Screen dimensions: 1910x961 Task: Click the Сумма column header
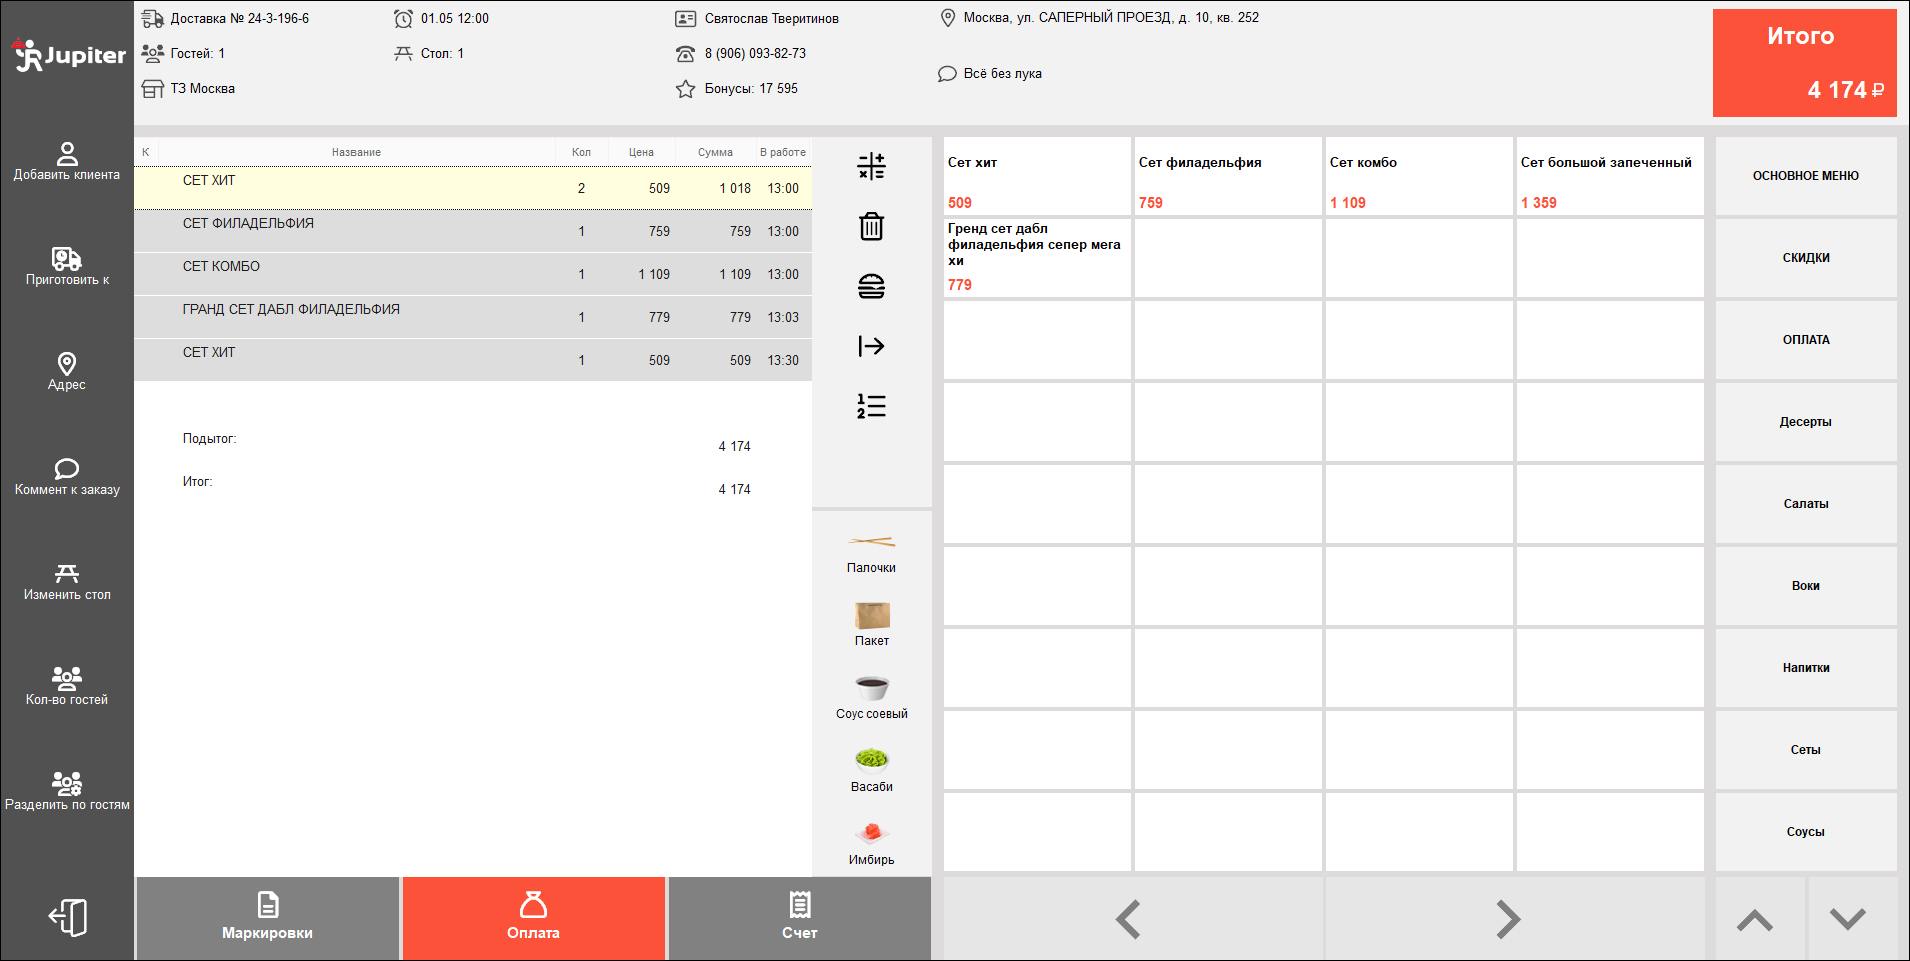(x=715, y=152)
